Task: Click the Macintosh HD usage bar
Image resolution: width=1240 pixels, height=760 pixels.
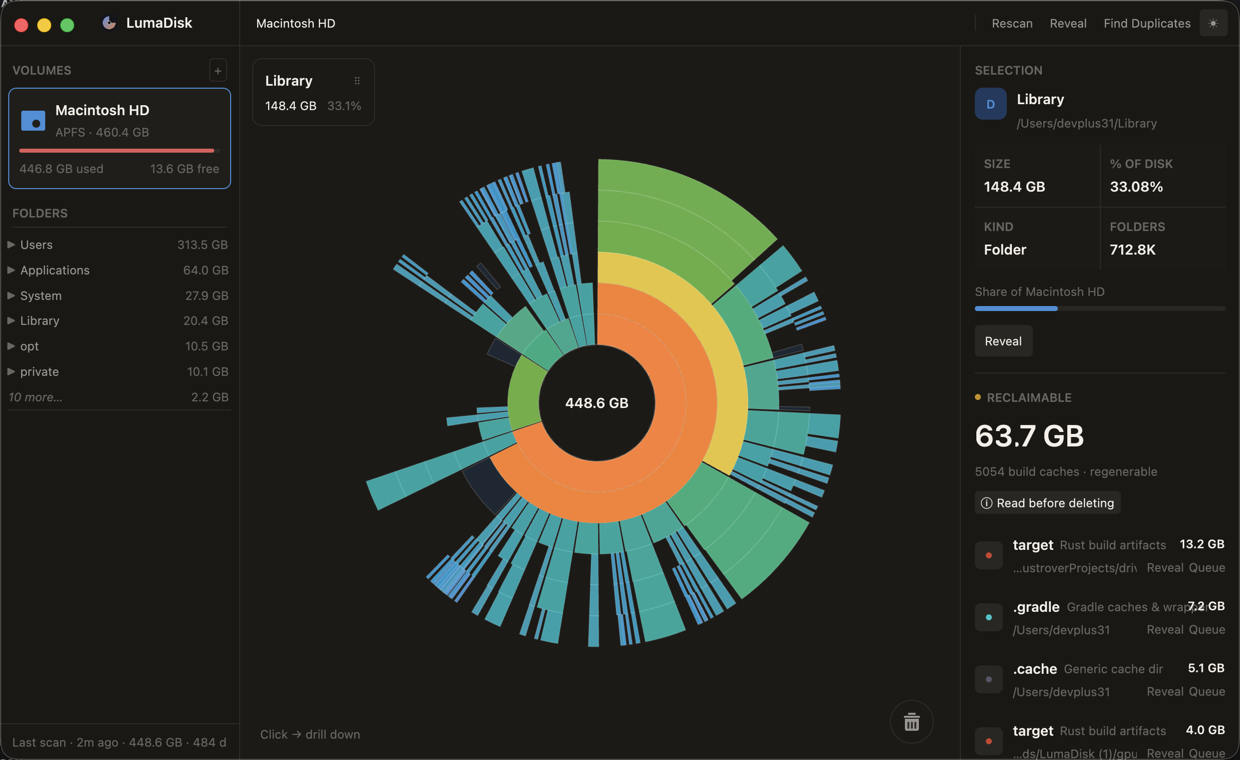Action: pos(119,151)
